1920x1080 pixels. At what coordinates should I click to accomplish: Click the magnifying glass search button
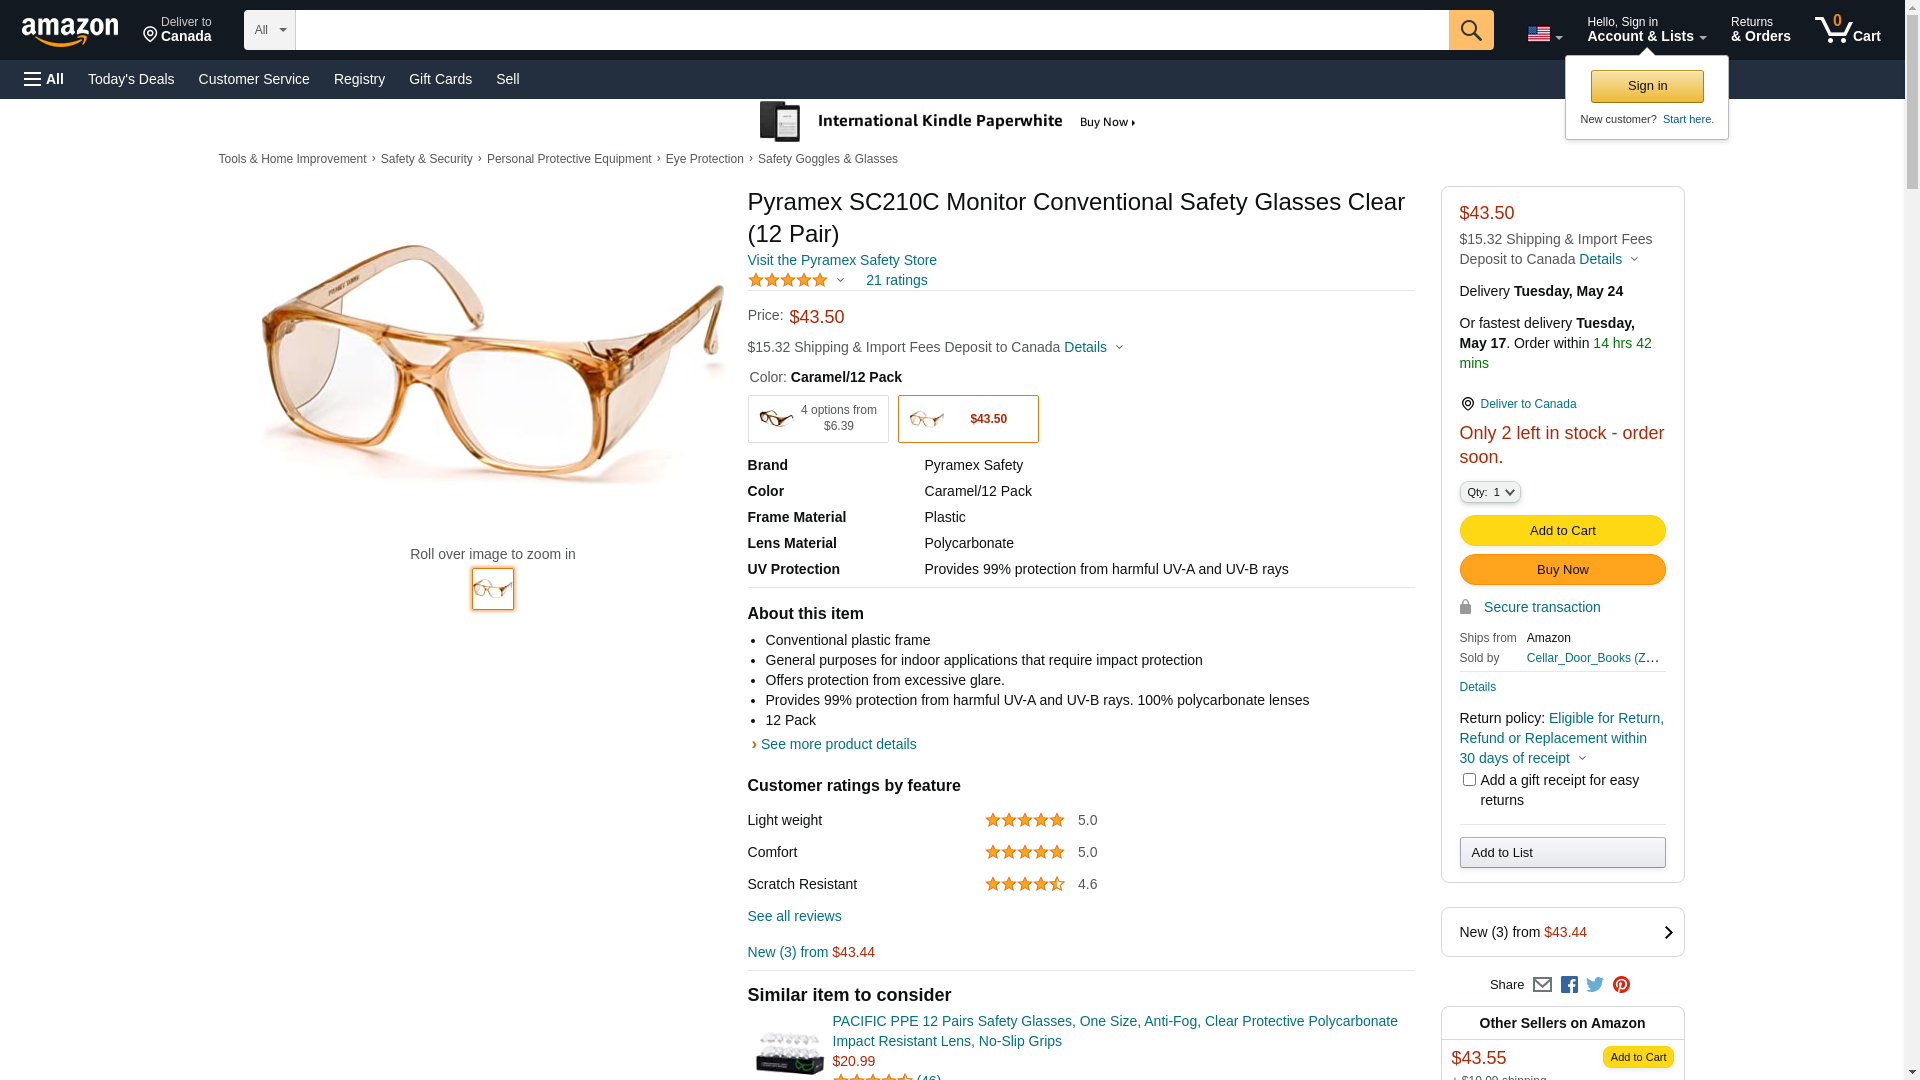click(1471, 30)
